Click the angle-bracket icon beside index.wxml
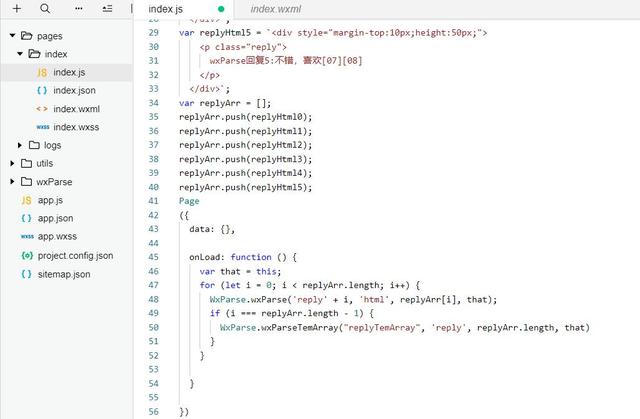 click(42, 109)
